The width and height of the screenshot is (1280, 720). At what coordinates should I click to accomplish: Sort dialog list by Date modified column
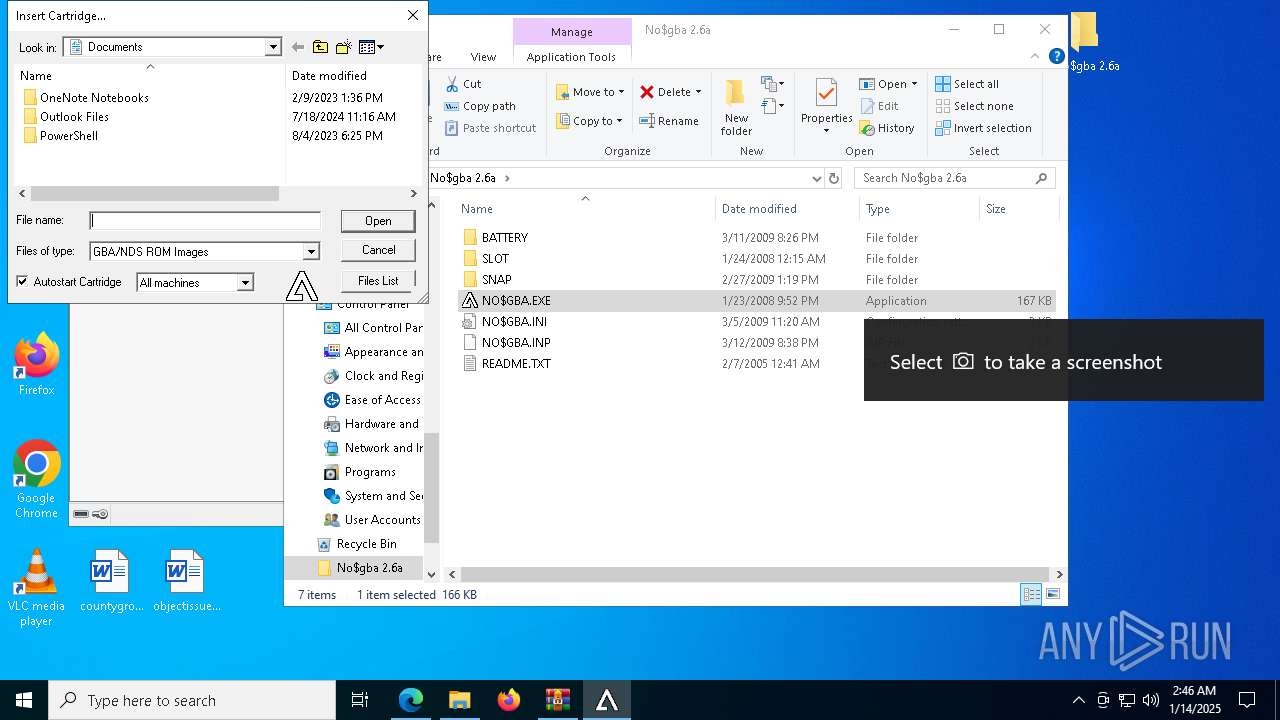[x=329, y=76]
